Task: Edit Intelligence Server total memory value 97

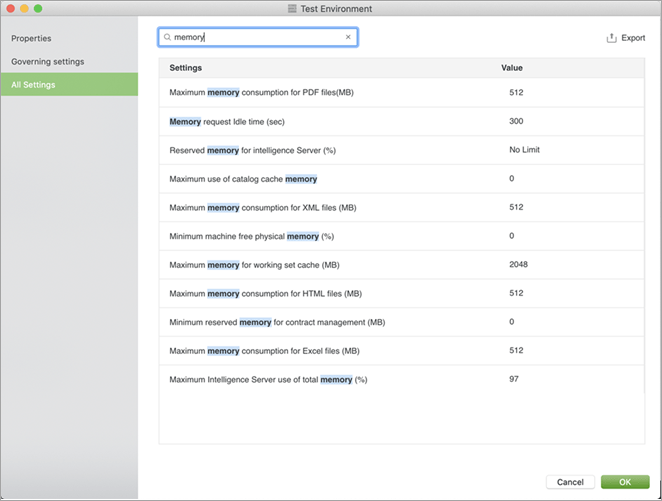Action: (x=514, y=380)
